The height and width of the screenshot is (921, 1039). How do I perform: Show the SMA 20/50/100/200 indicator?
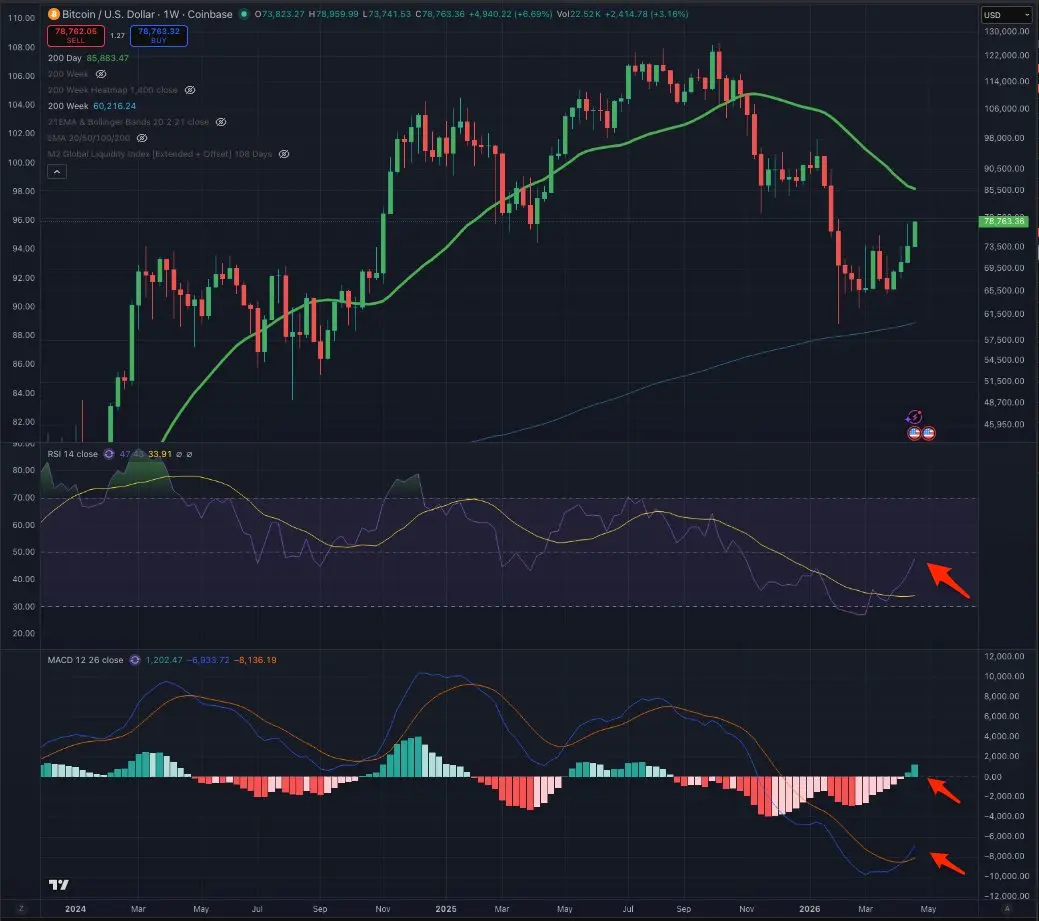[x=142, y=138]
